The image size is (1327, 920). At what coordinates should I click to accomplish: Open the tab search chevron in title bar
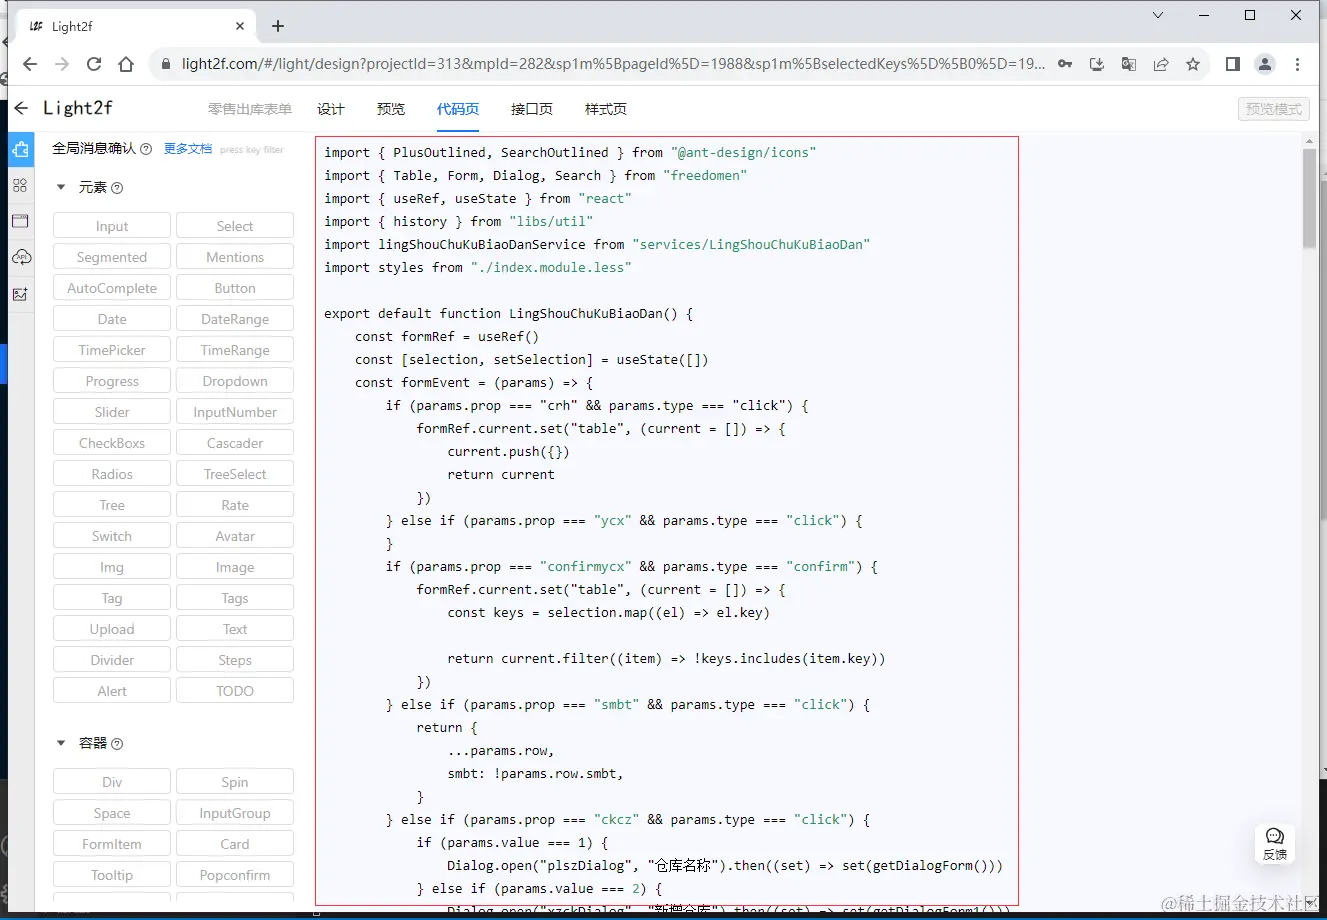point(1158,15)
